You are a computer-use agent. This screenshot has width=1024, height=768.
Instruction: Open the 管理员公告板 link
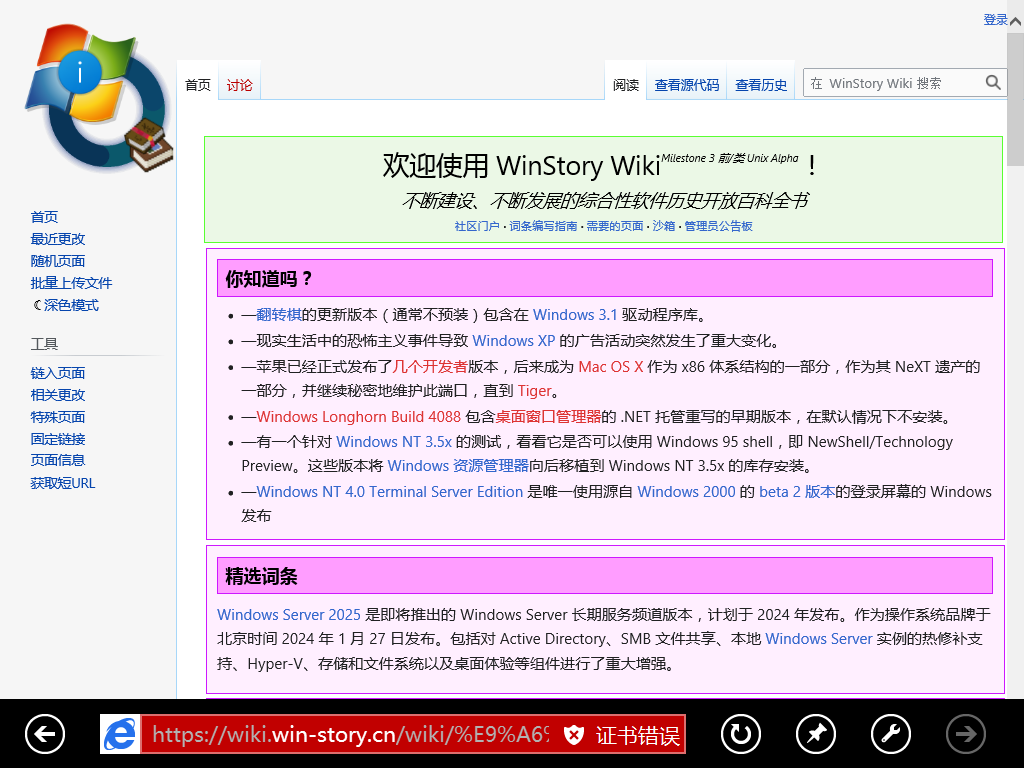(x=718, y=226)
